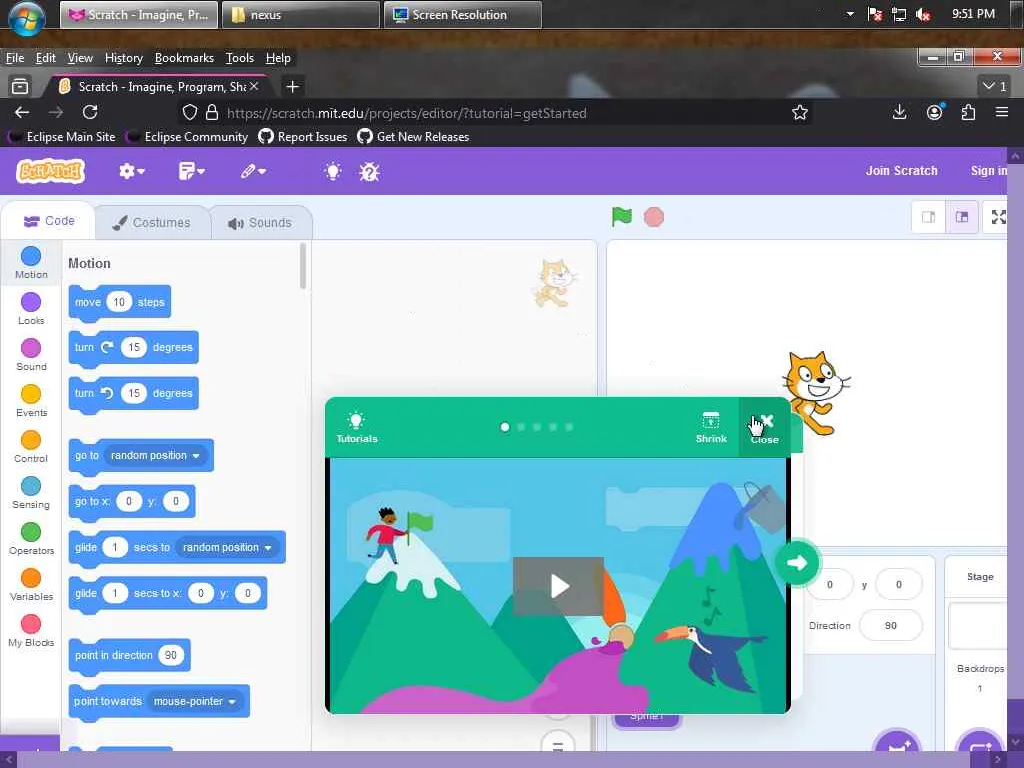
Task: Select the Events block category
Action: pos(31,400)
